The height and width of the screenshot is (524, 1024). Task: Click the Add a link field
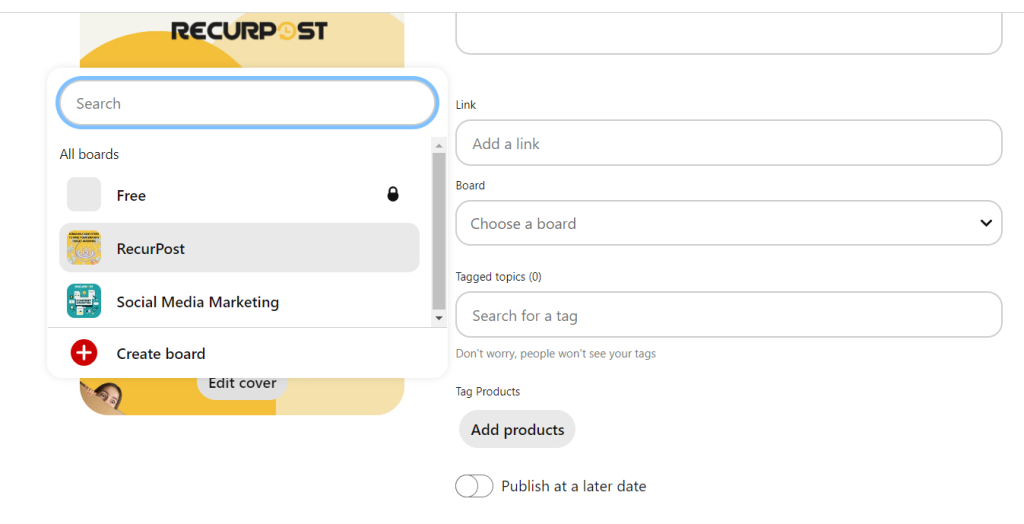click(x=729, y=142)
